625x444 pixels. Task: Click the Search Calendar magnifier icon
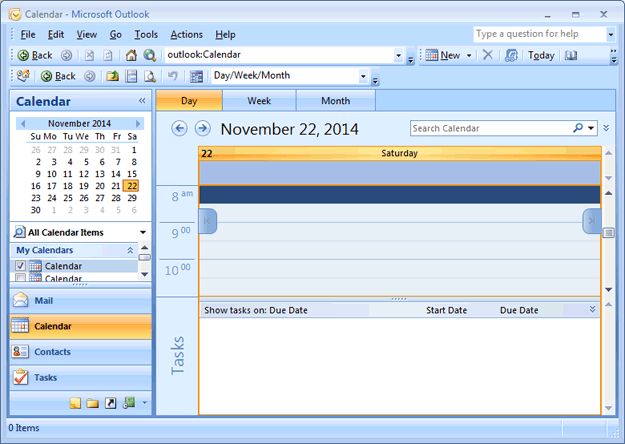[x=578, y=128]
